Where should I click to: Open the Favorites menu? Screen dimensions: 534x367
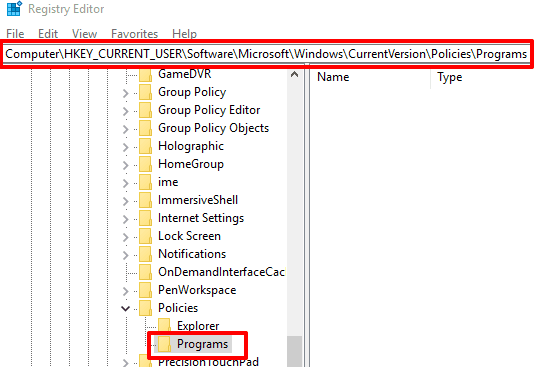[x=135, y=34]
